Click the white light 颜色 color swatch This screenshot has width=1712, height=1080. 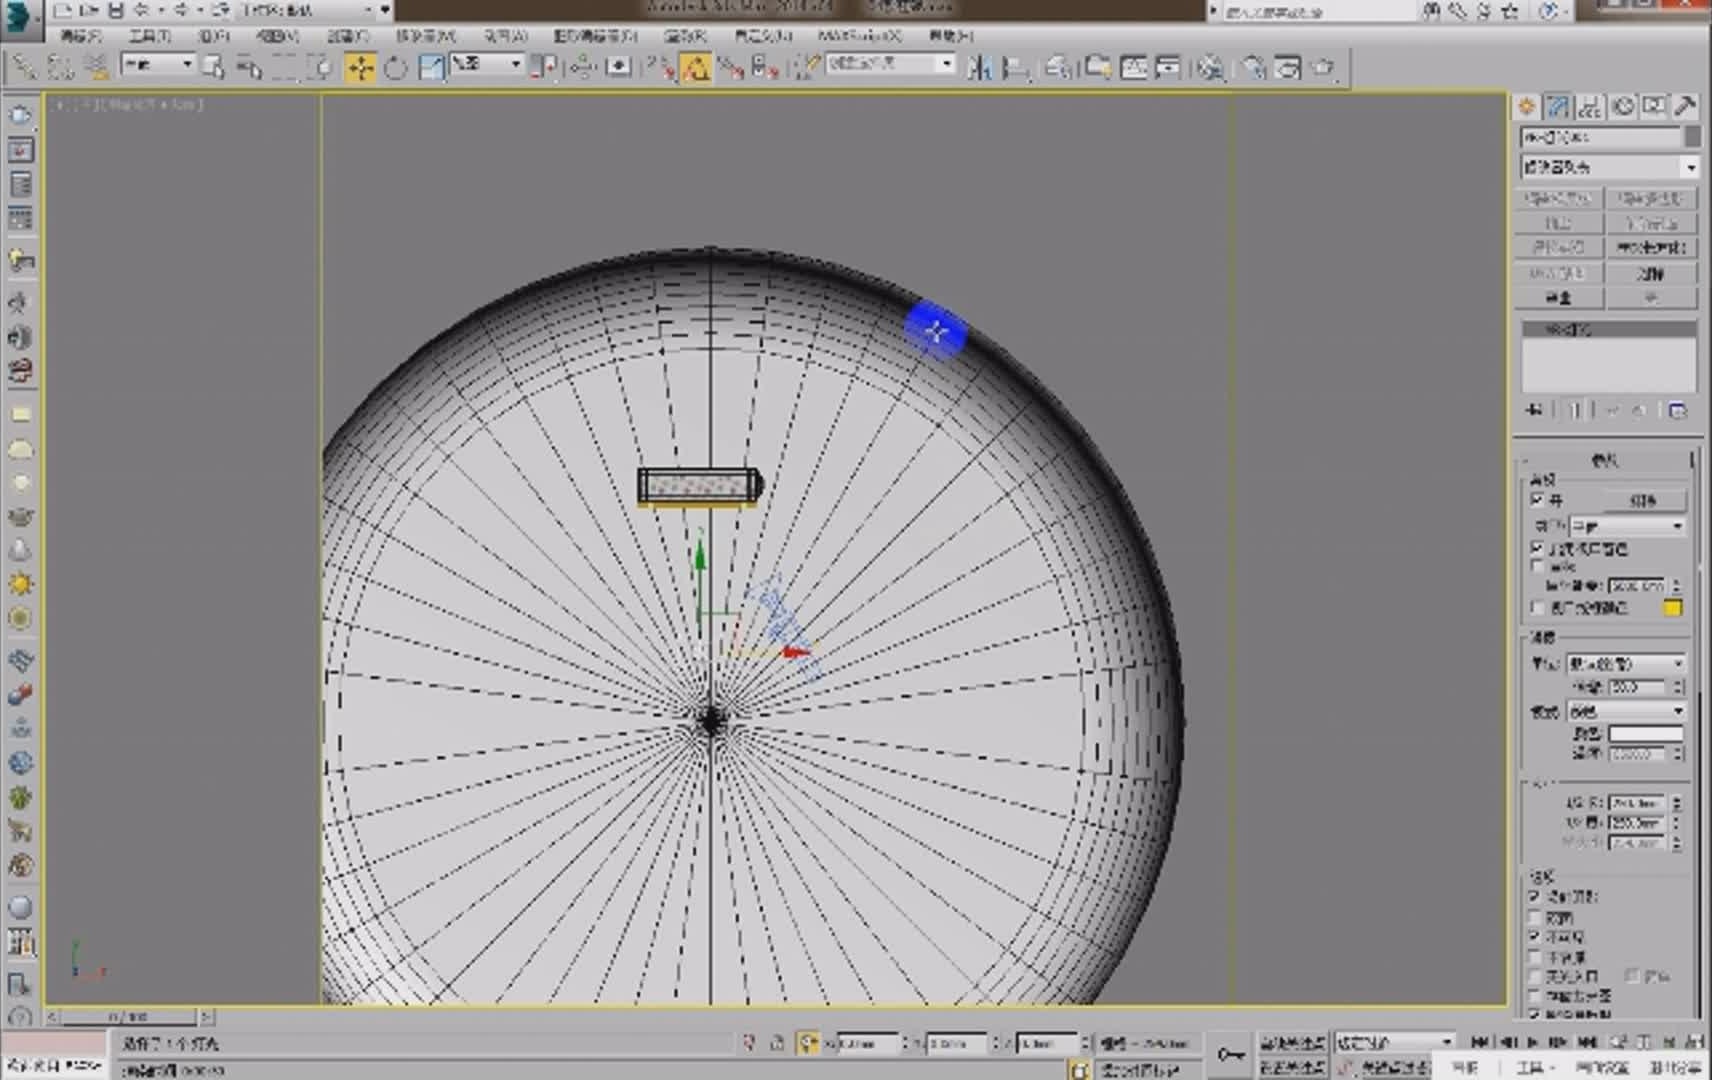tap(1645, 733)
